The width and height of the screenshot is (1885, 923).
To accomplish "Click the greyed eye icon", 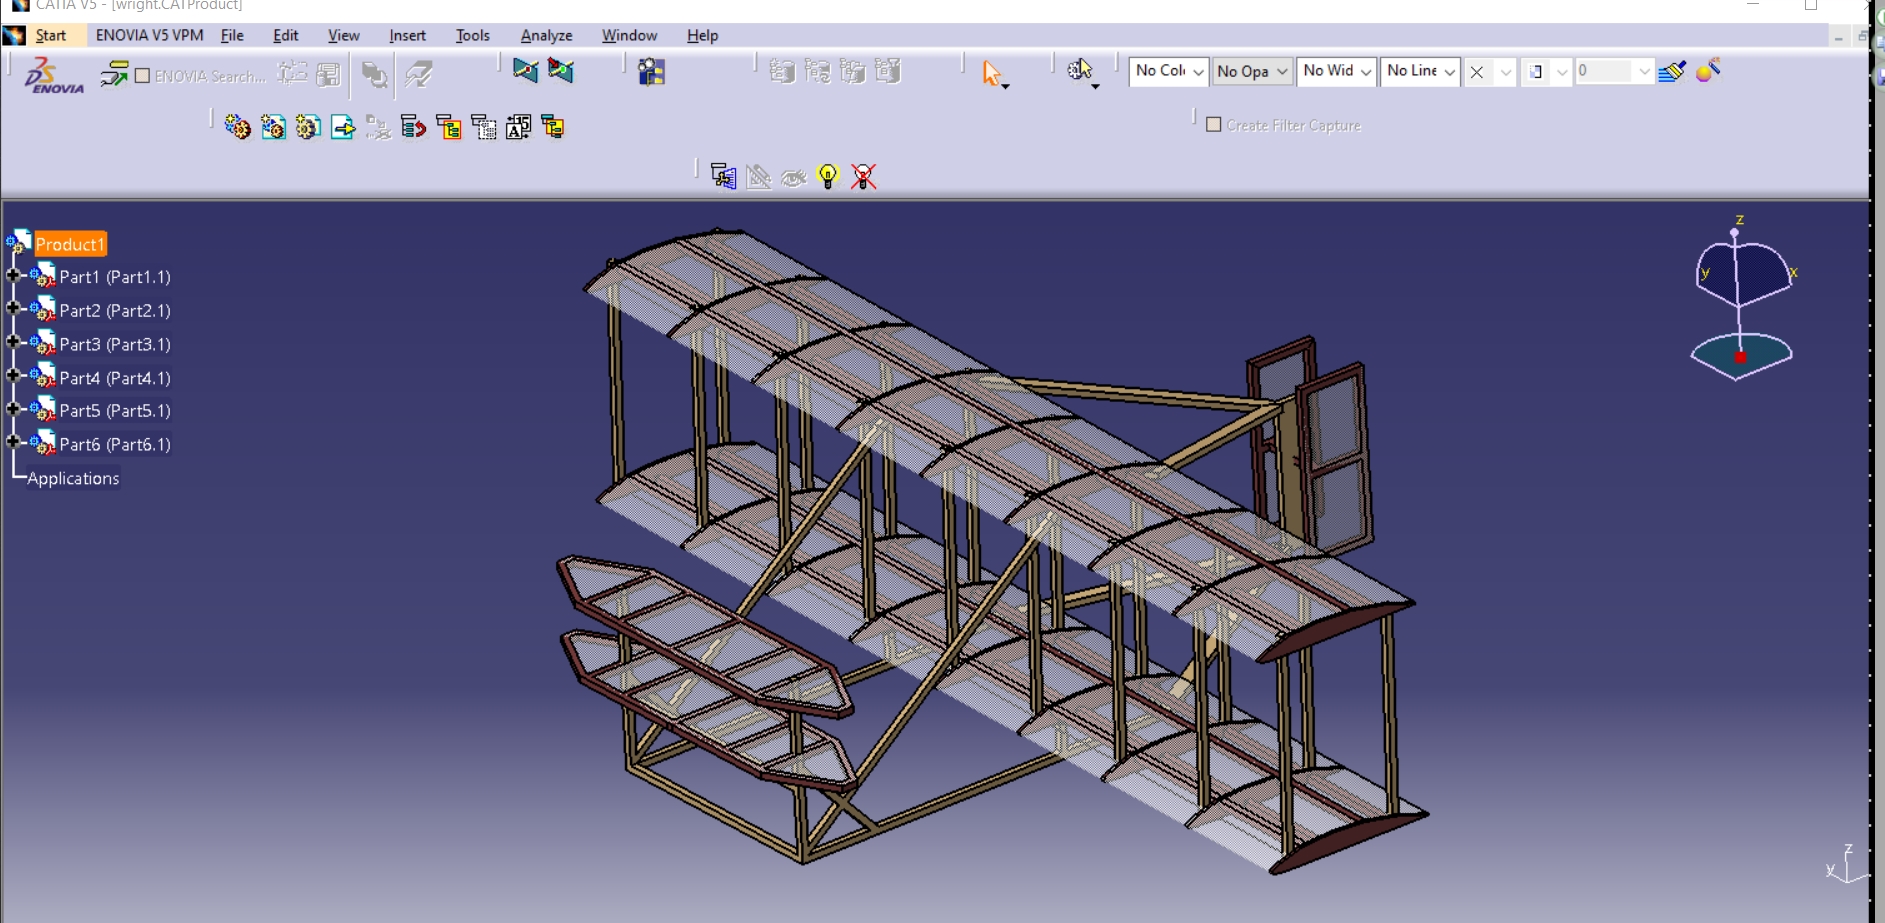I will click(794, 177).
